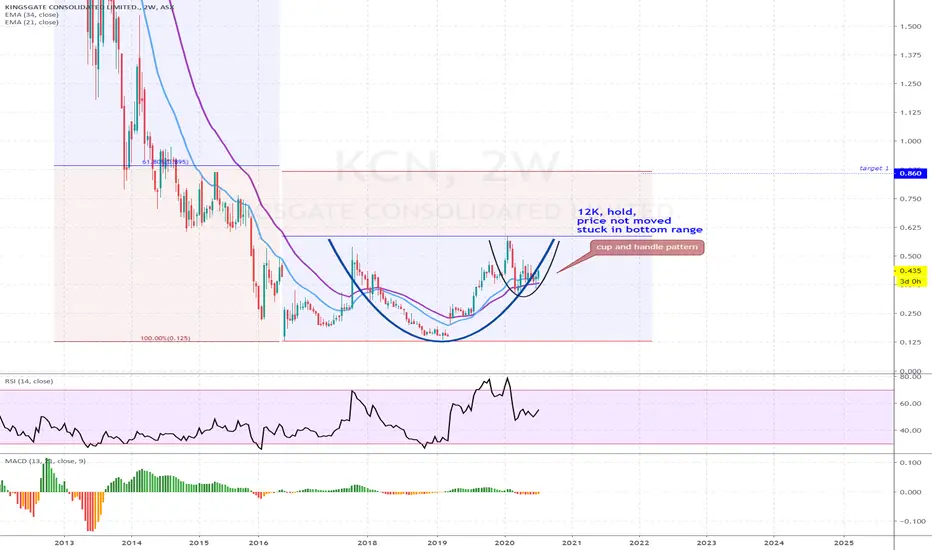
Task: Click the 2013 label on the time axis
Action: point(64,542)
